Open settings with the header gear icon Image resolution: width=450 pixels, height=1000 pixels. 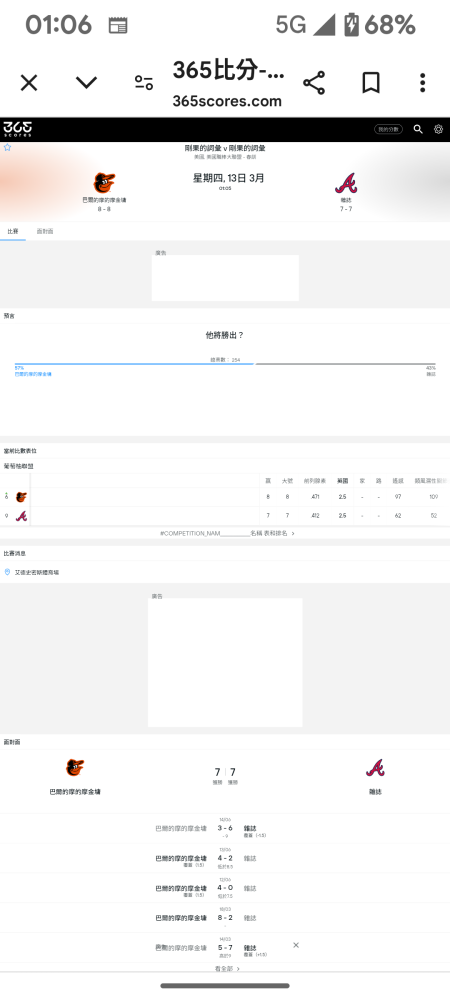click(x=439, y=129)
